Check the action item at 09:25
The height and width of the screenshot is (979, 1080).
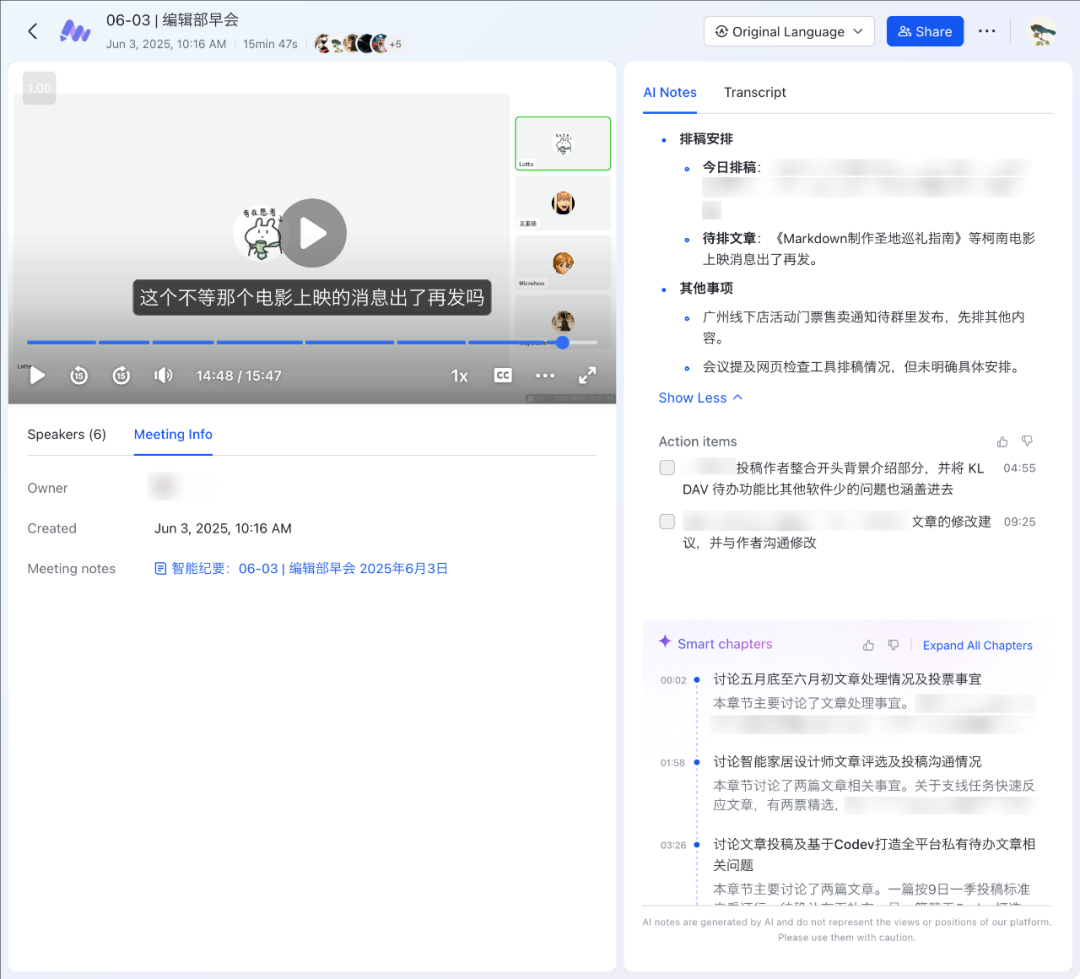coord(667,522)
